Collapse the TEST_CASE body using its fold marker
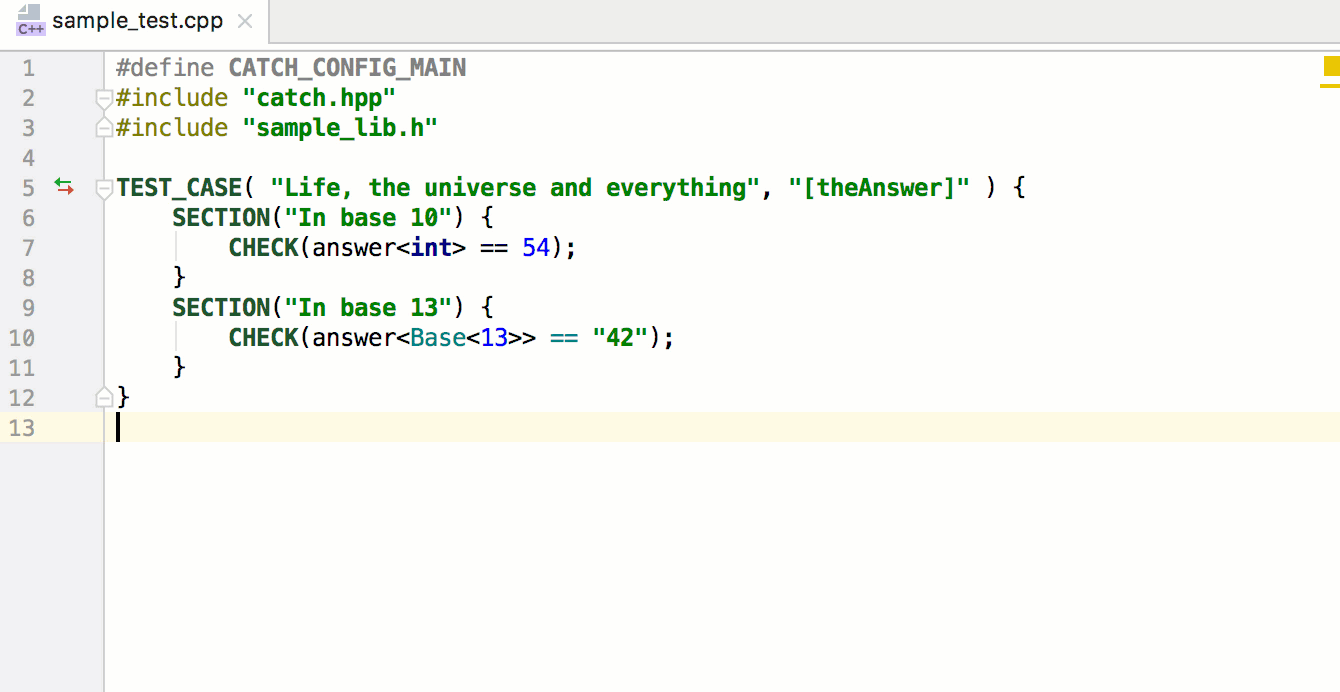The height and width of the screenshot is (692, 1340). (x=104, y=187)
